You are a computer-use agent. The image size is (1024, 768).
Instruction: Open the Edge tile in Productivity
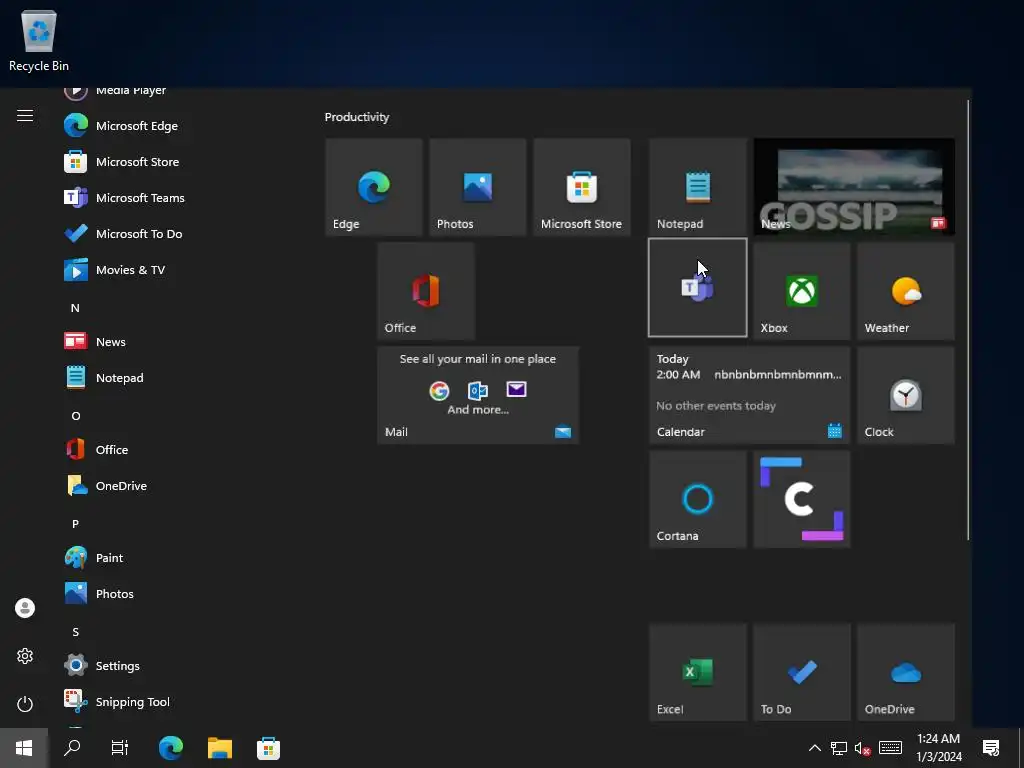[374, 187]
